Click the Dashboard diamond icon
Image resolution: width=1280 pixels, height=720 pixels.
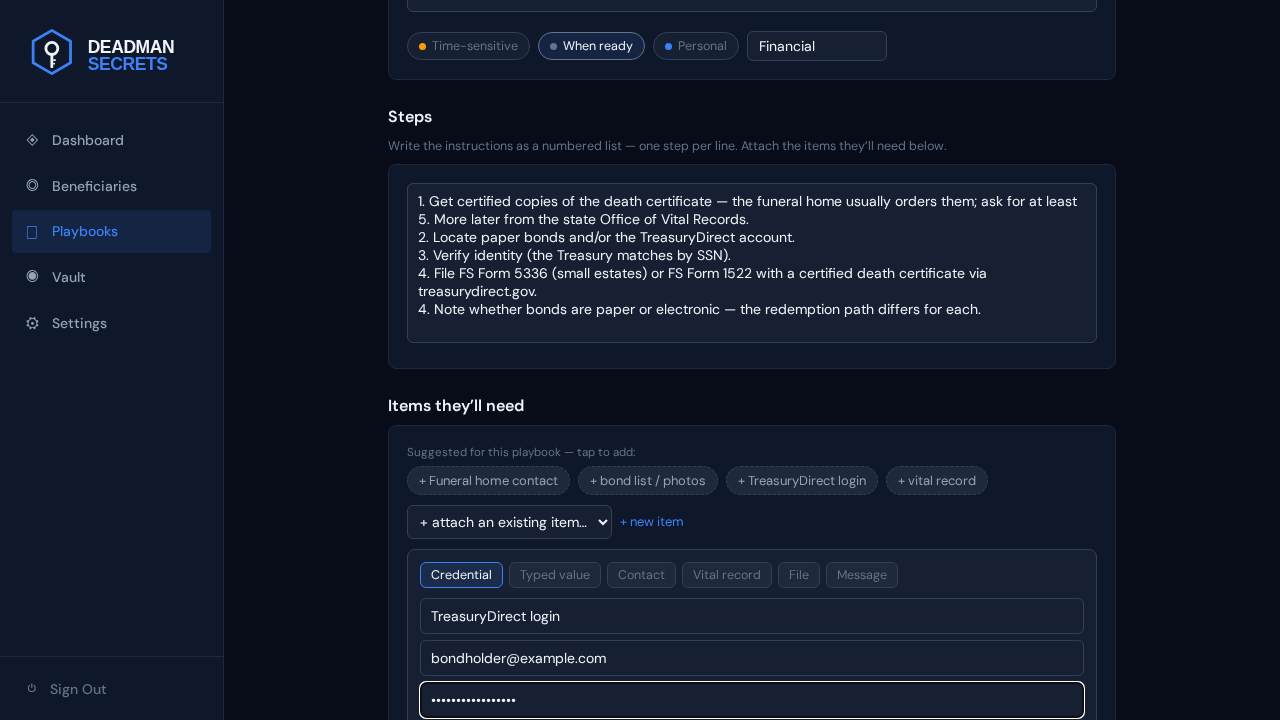pos(32,140)
